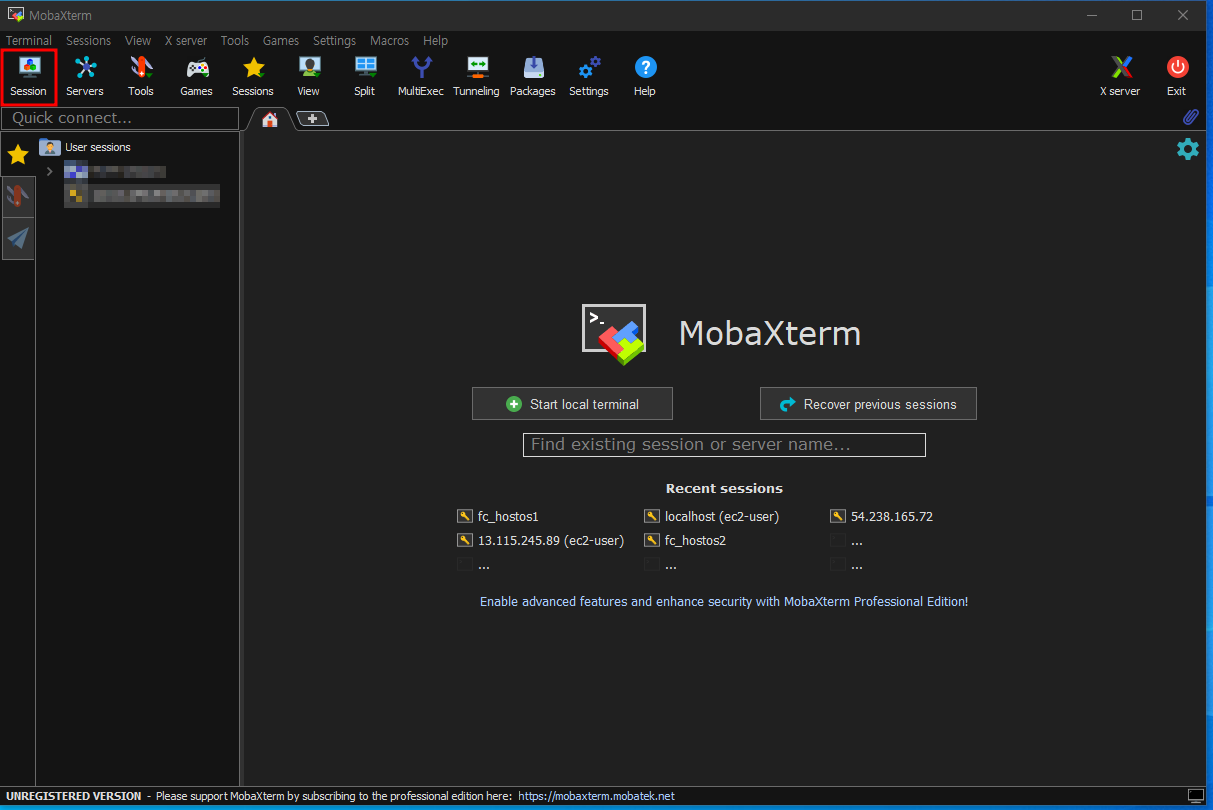
Task: Open recent session fc_hostos2
Action: coord(685,541)
